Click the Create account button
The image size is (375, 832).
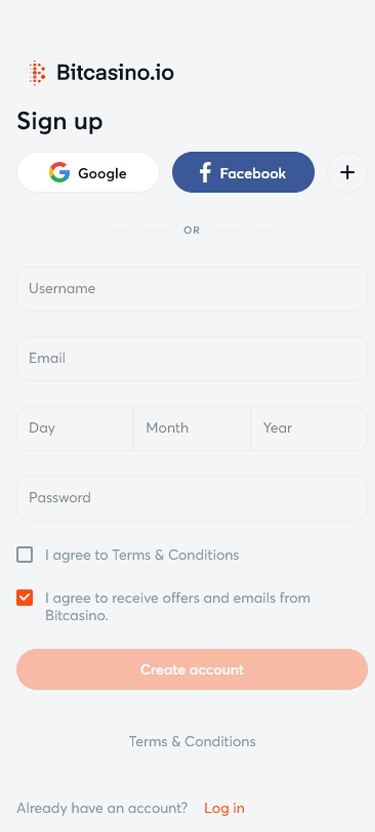pyautogui.click(x=192, y=670)
